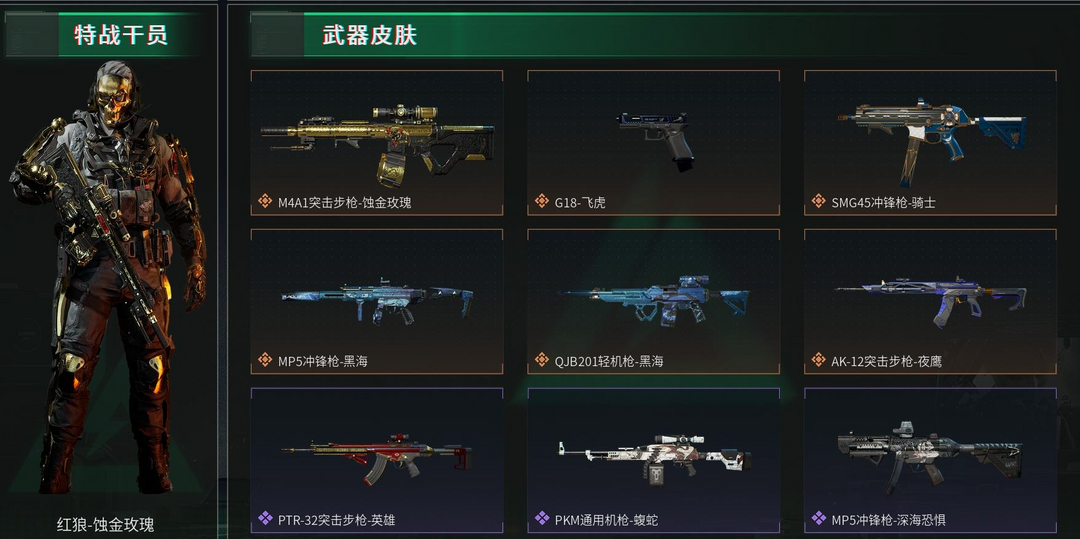Select the G18 pistol skin image
The width and height of the screenshot is (1080, 539).
pos(656,141)
